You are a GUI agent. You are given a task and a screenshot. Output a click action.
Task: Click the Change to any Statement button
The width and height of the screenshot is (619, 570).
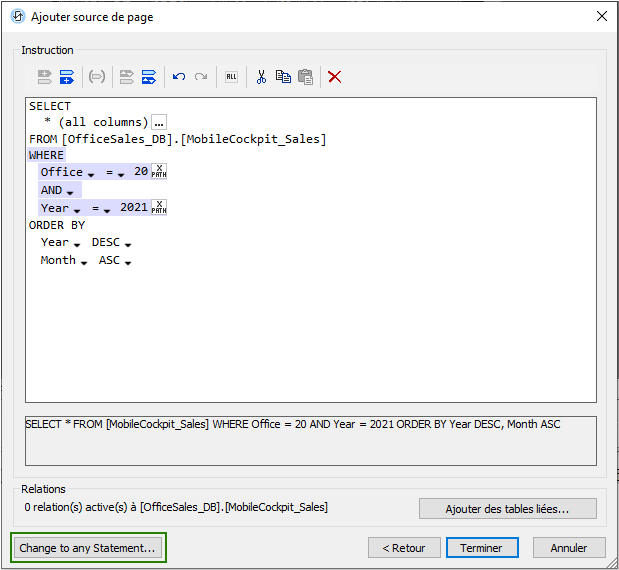88,548
